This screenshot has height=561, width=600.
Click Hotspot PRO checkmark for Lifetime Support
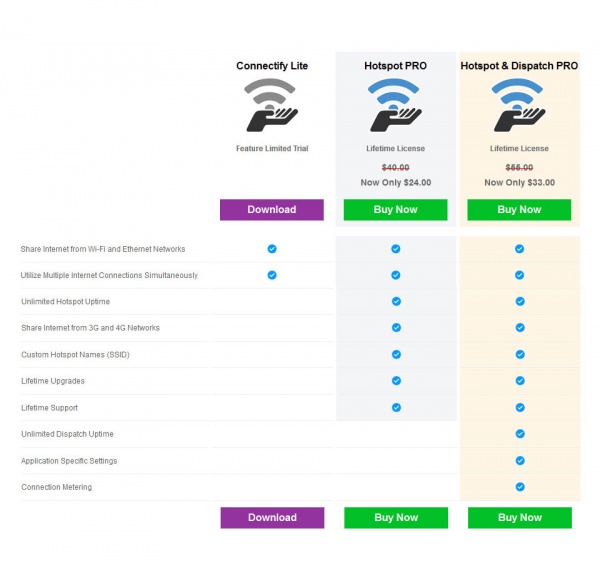(396, 407)
